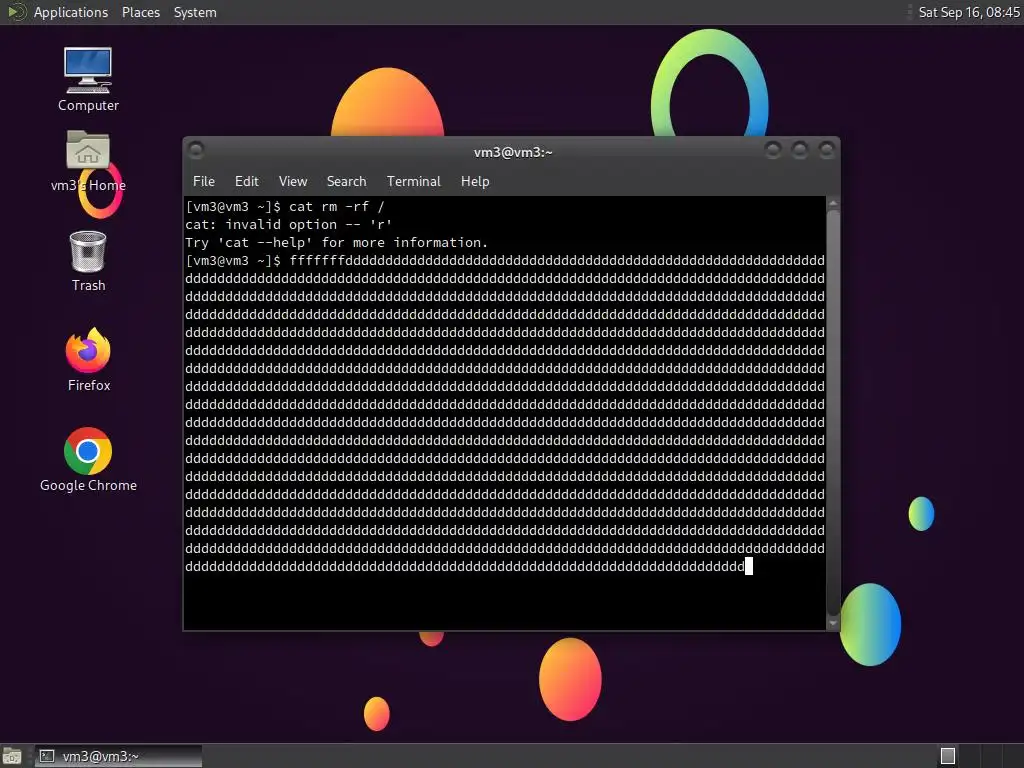Click the vm3@vm3:~ window title text
Image resolution: width=1024 pixels, height=768 pixels.
pos(513,152)
